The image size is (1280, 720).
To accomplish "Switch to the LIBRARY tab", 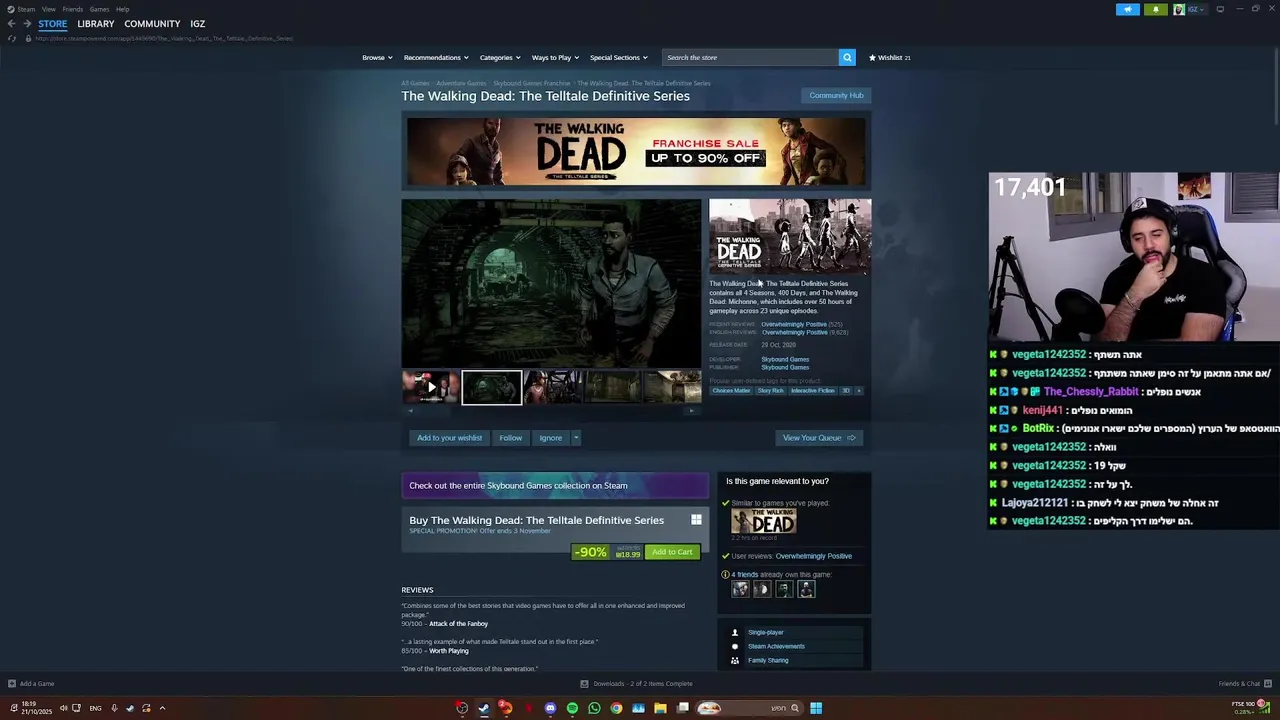I will coord(96,24).
